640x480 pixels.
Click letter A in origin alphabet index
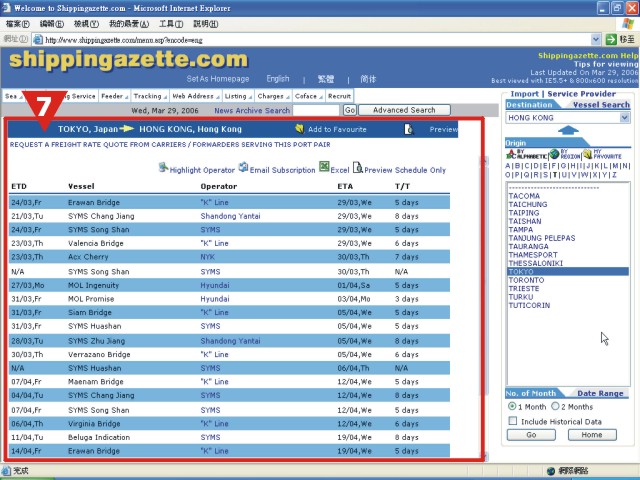507,166
